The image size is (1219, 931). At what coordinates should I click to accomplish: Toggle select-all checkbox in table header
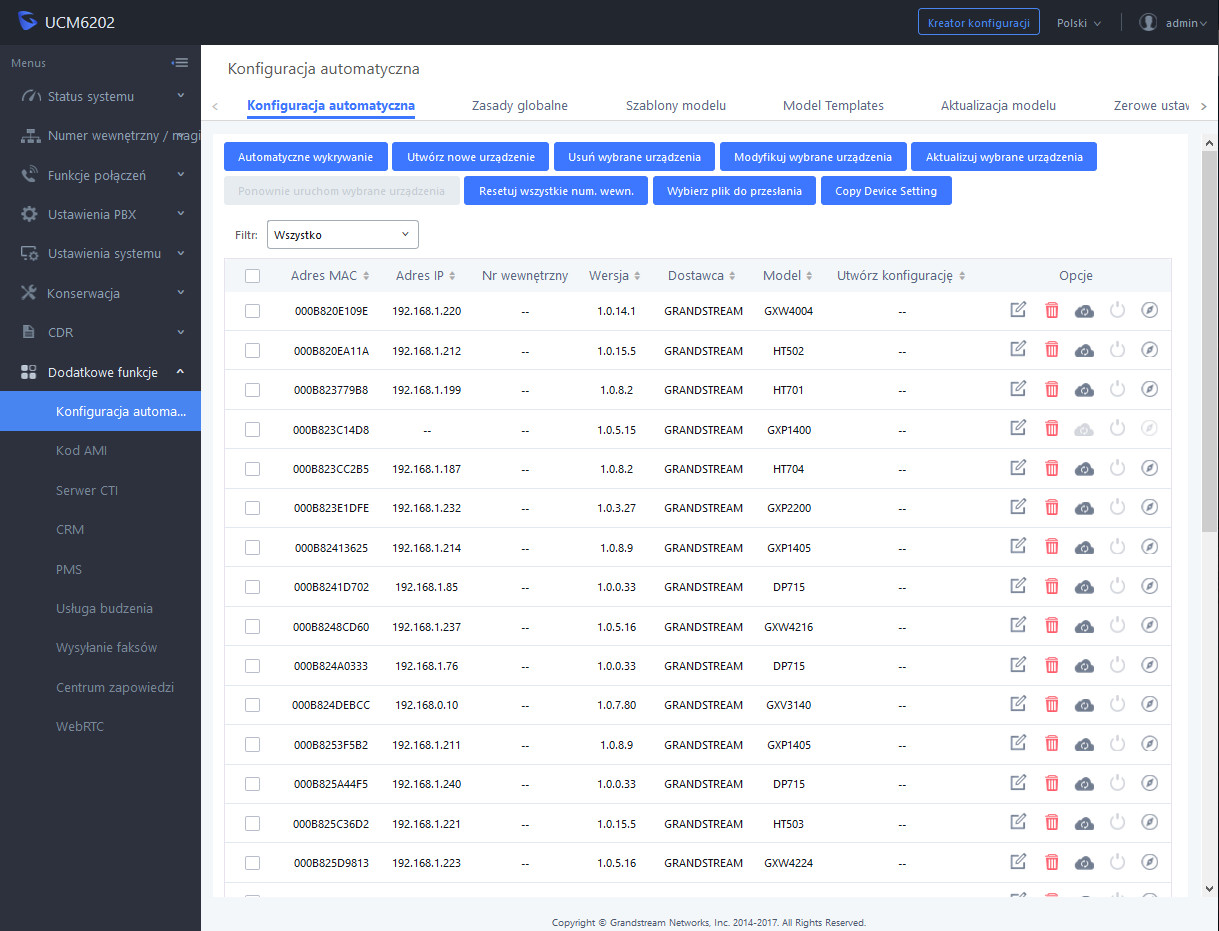click(252, 276)
